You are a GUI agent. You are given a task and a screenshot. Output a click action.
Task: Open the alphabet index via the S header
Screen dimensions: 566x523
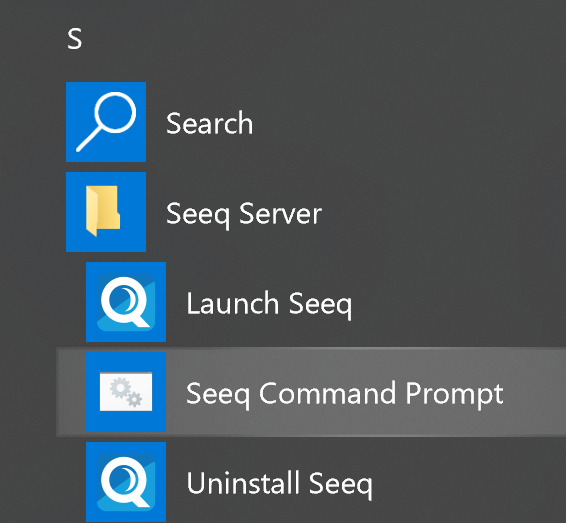pos(75,39)
